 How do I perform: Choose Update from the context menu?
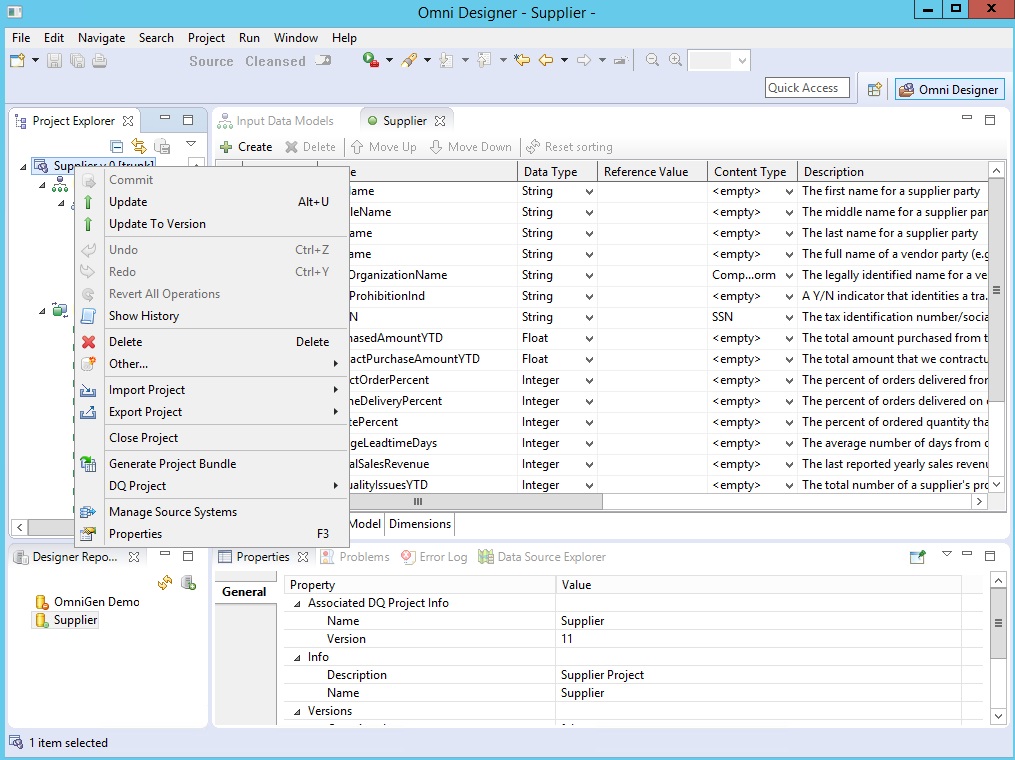(x=212, y=202)
